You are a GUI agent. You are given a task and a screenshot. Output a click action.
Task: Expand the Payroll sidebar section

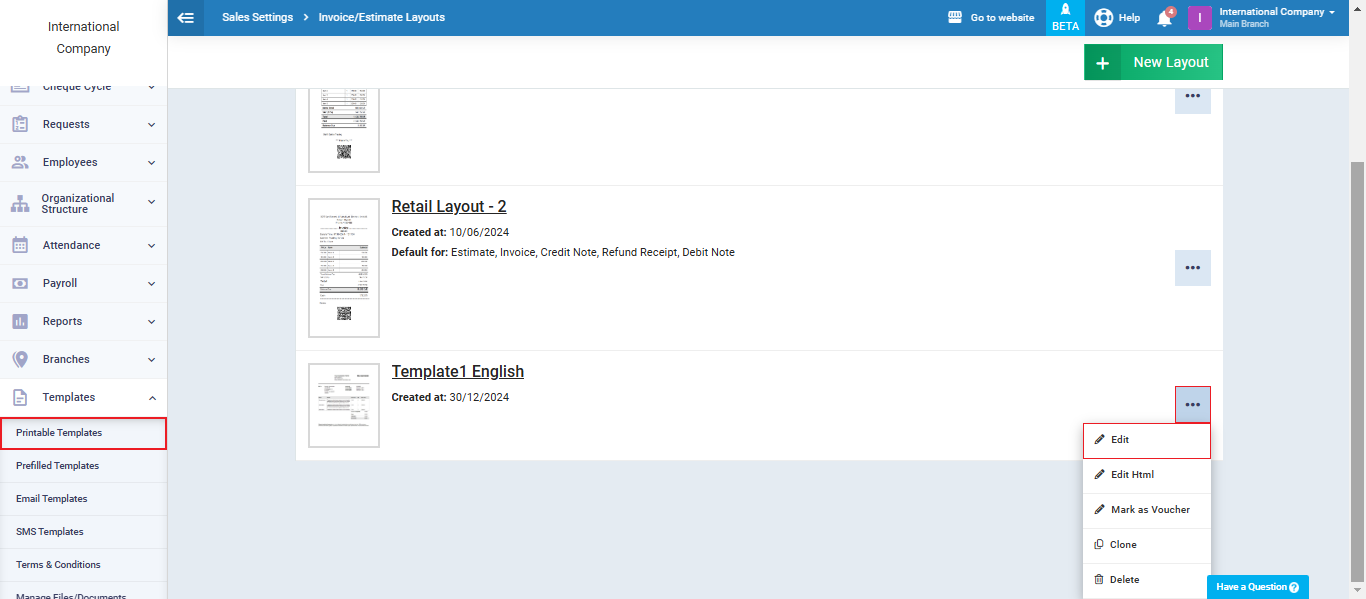click(83, 283)
